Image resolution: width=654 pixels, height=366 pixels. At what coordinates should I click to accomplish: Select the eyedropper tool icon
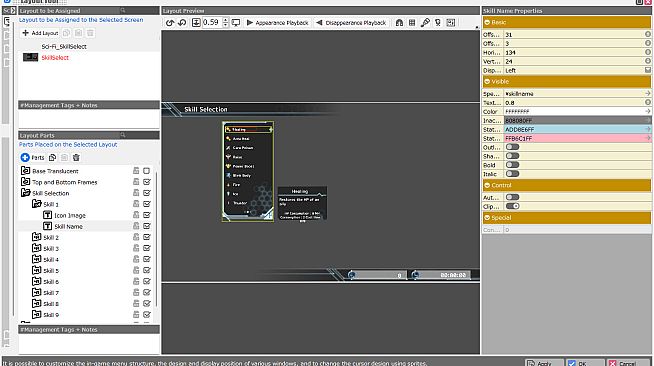tap(425, 23)
